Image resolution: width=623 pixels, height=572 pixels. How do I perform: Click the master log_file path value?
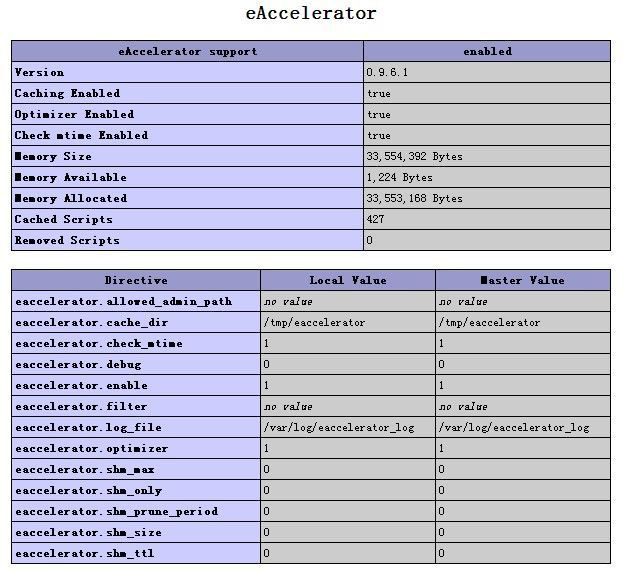point(513,428)
